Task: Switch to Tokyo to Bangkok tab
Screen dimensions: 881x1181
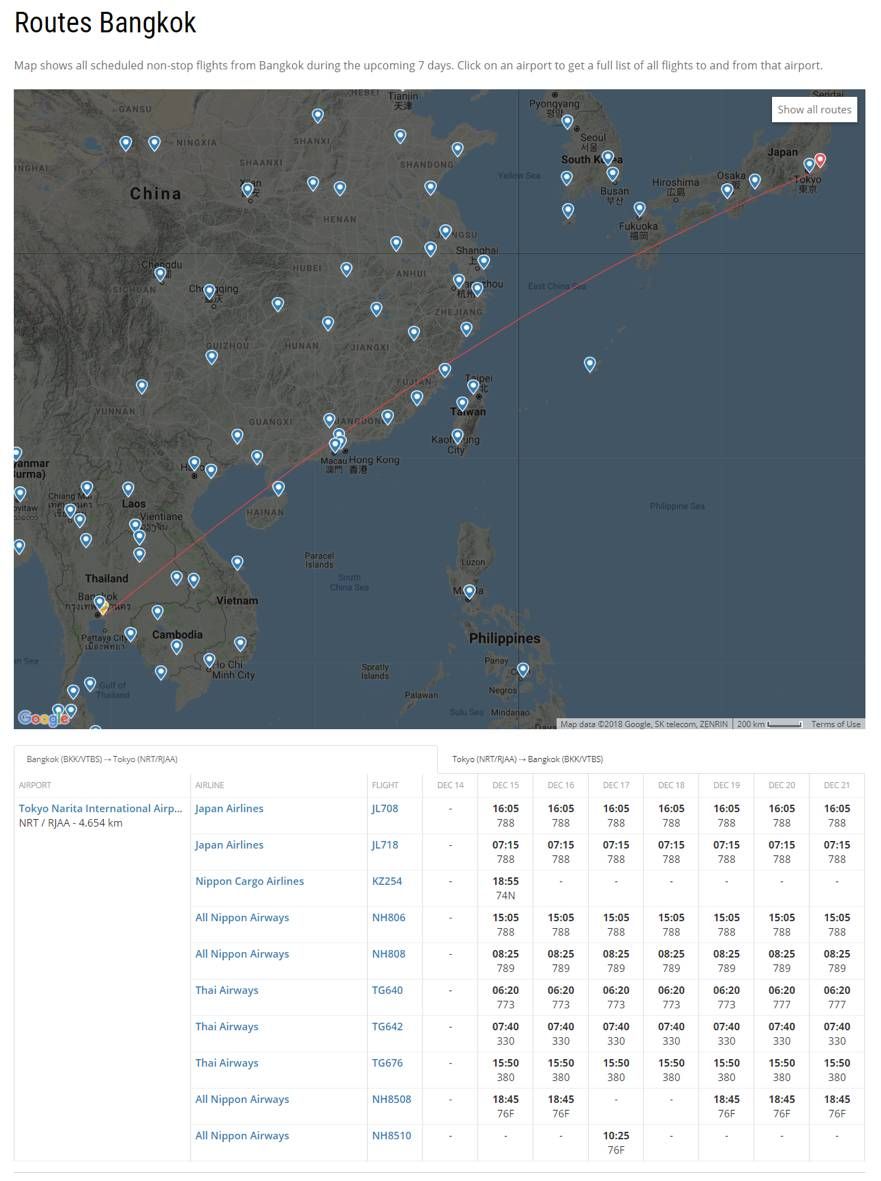Action: click(527, 759)
